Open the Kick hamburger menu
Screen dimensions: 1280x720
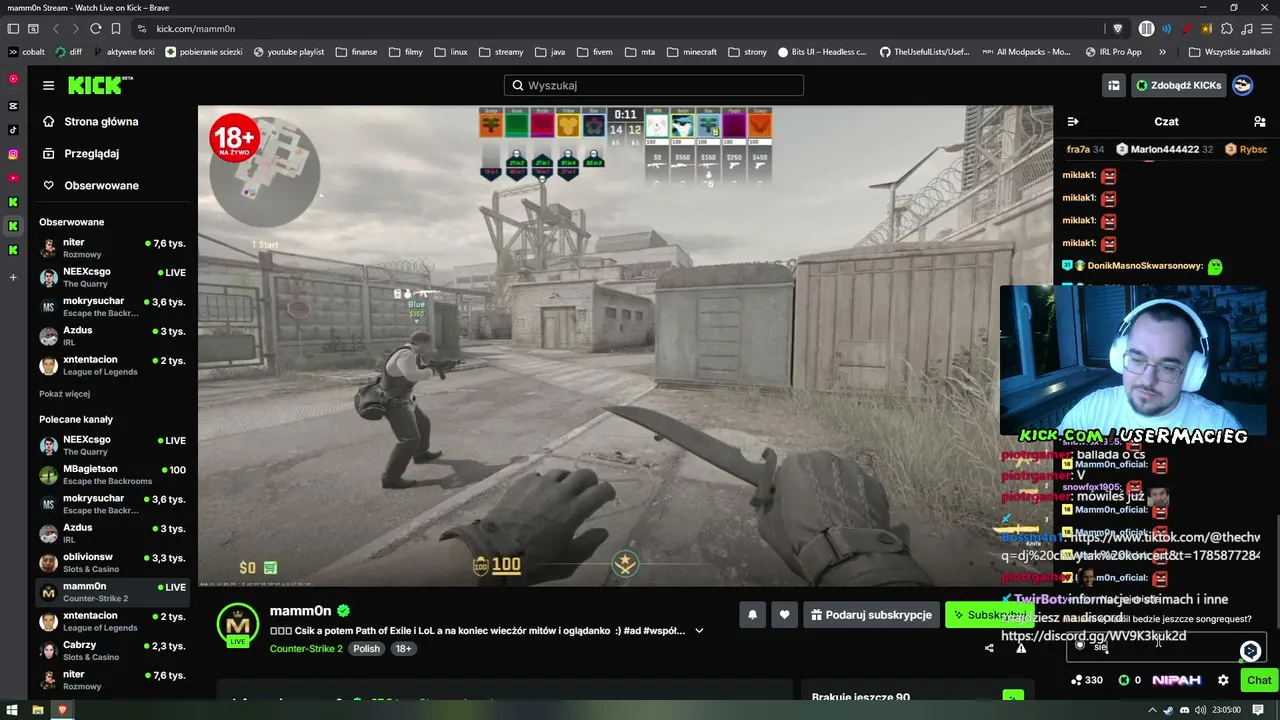pyautogui.click(x=48, y=86)
